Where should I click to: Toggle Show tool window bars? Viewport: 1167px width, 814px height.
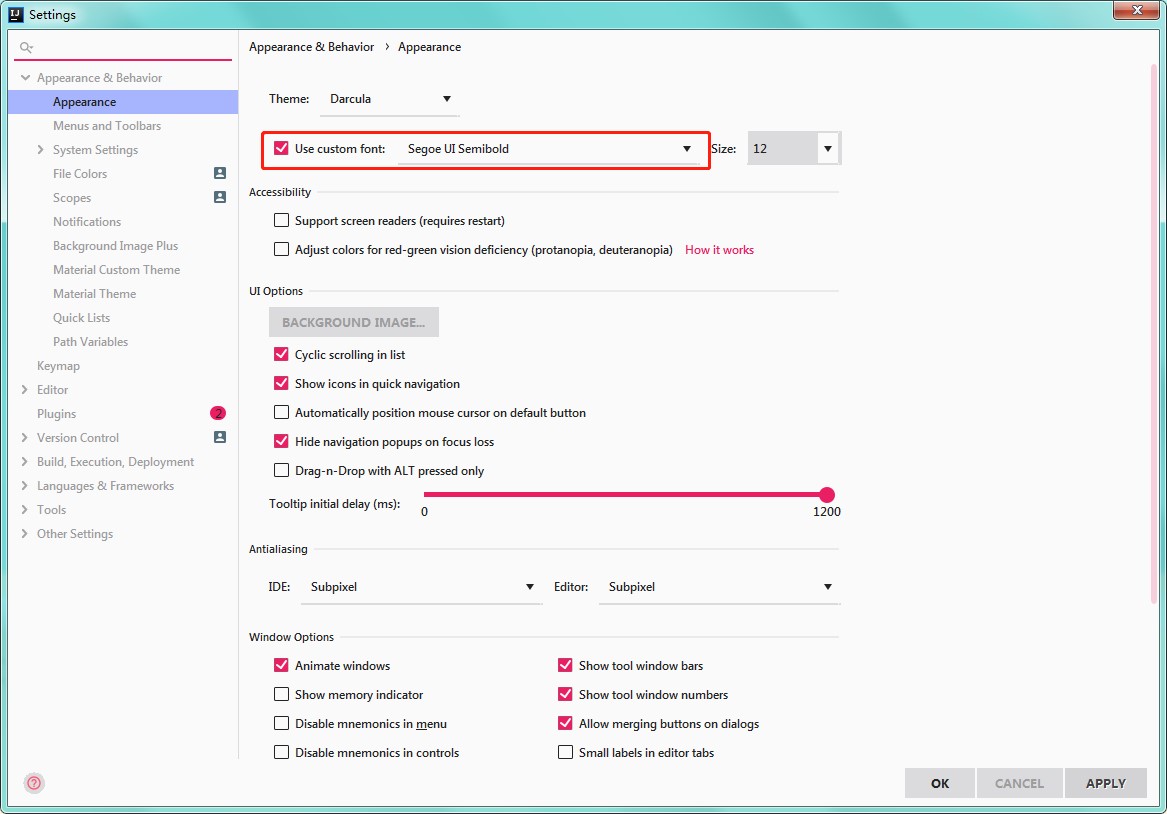pyautogui.click(x=566, y=665)
